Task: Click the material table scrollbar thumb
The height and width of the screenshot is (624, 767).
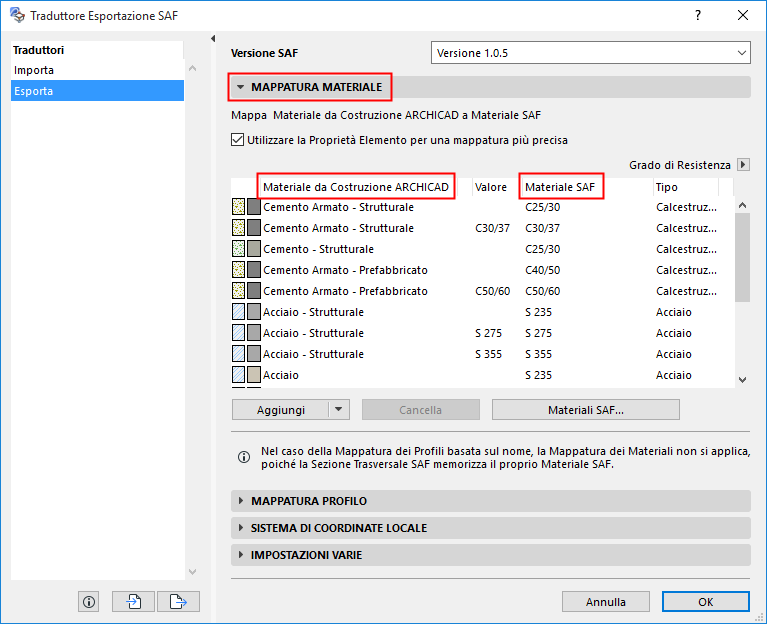Action: point(742,257)
